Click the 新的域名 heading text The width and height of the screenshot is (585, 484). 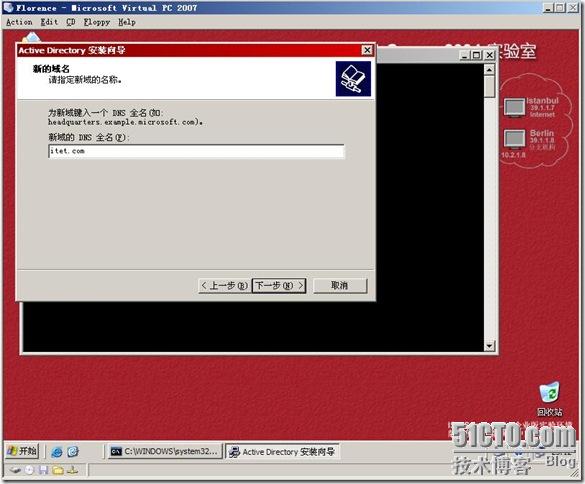(51, 69)
